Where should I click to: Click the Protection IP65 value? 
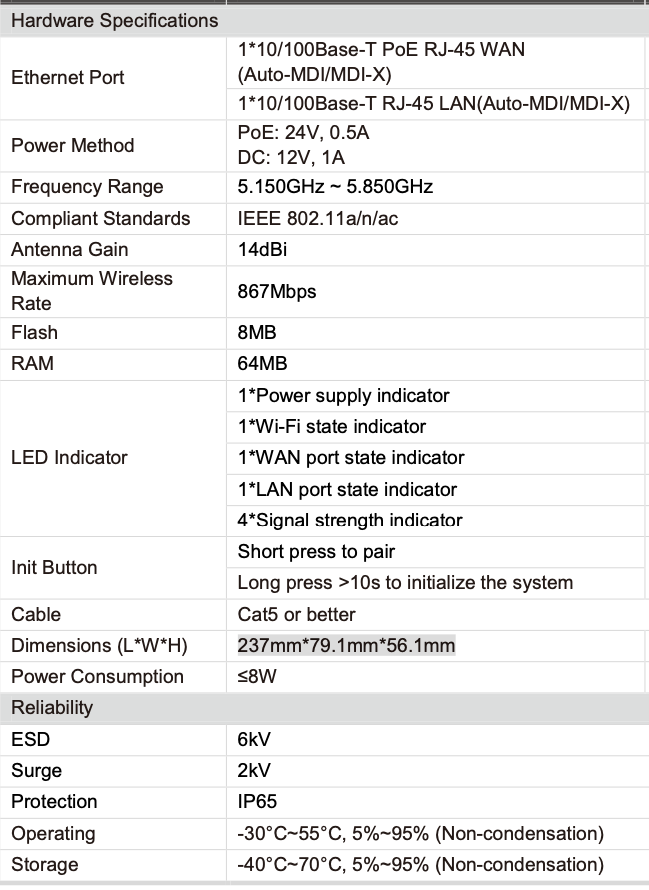[257, 801]
